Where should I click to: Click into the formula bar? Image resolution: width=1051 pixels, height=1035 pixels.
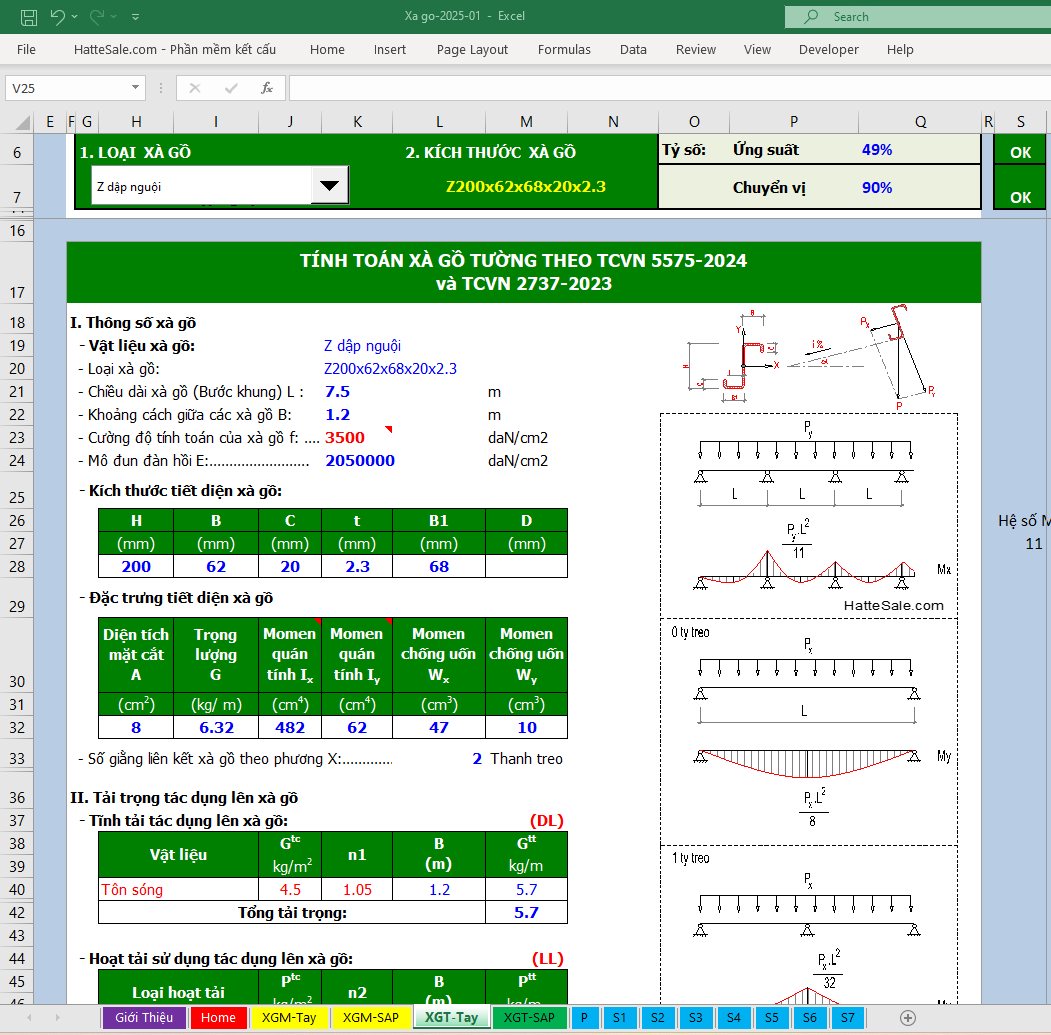[670, 88]
